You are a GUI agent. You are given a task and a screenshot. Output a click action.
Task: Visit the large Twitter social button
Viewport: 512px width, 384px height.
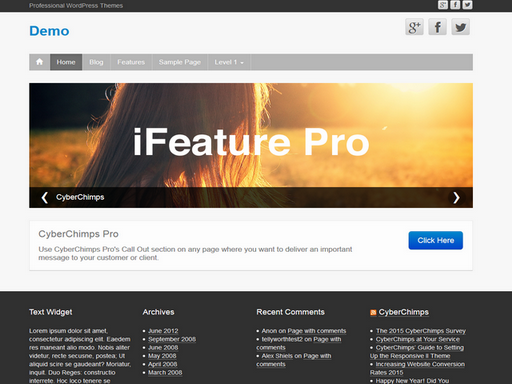tap(460, 27)
